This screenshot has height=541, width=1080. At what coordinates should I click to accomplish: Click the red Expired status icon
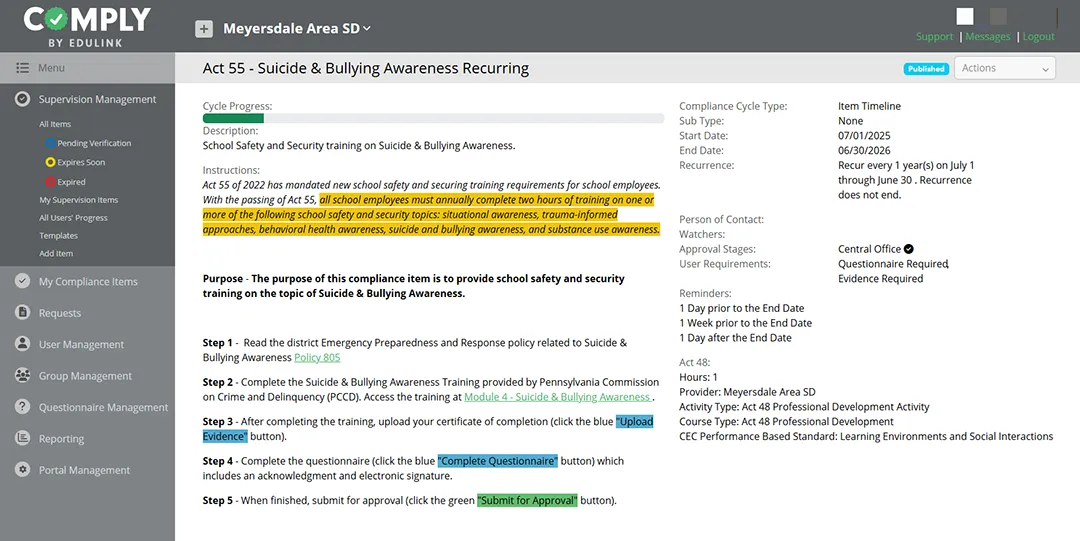tap(50, 182)
